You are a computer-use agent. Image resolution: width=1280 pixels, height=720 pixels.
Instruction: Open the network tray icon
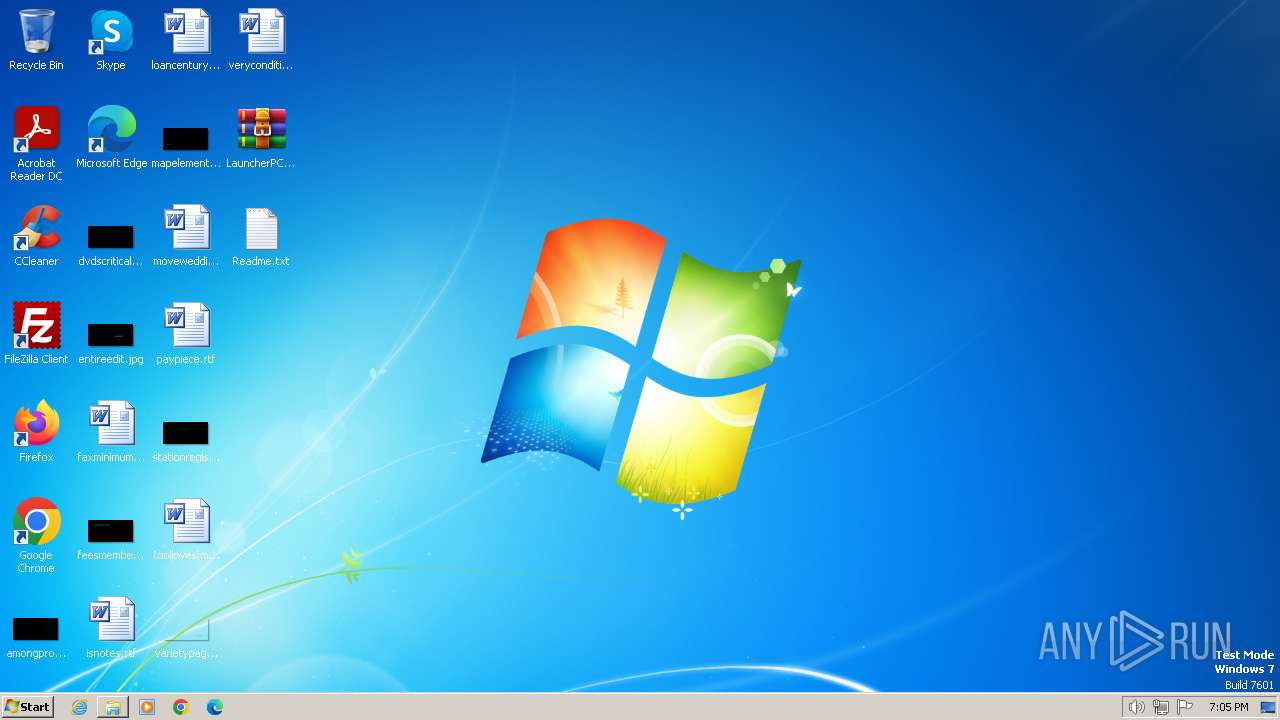1161,707
